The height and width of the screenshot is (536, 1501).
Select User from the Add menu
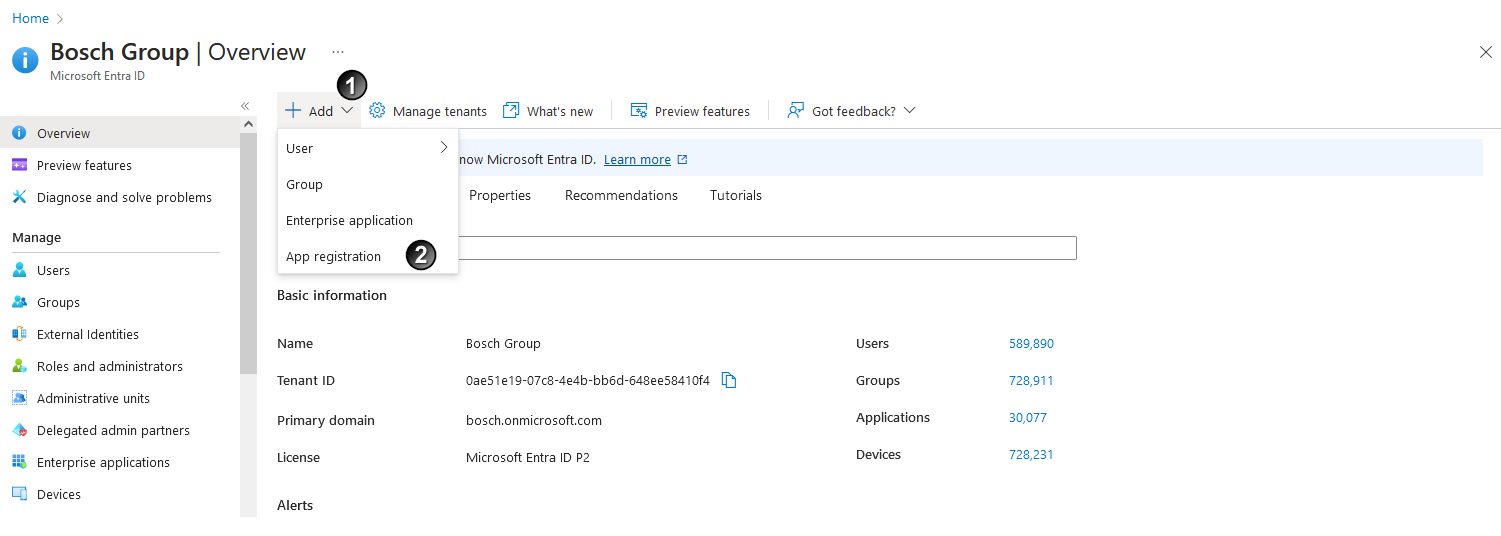click(368, 148)
